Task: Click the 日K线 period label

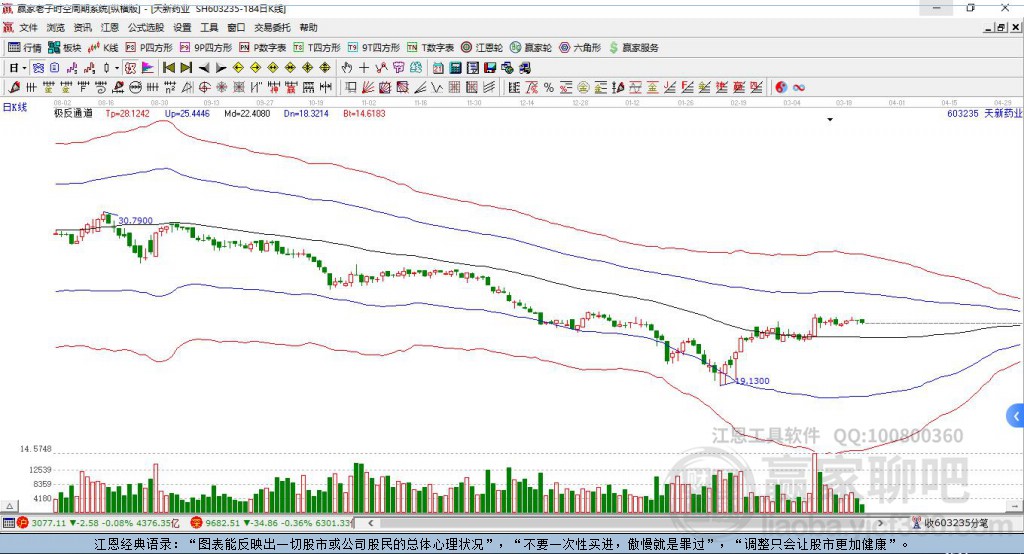Action: [x=15, y=108]
